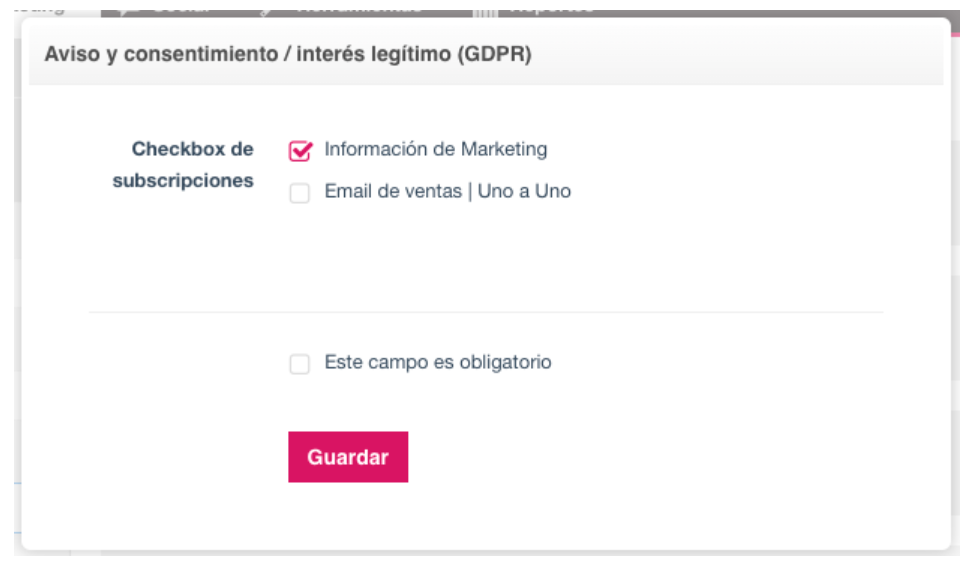Open the Herramientas menu in top bar
The height and width of the screenshot is (580, 978).
pos(355,7)
